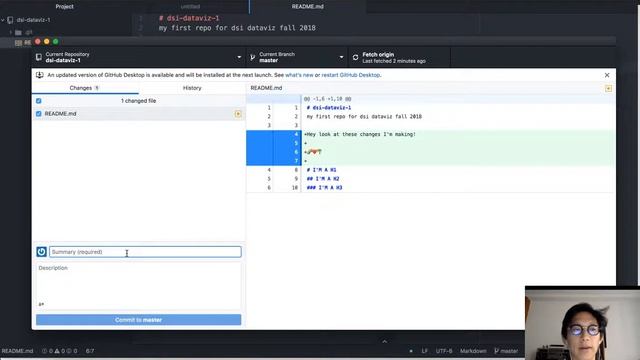640x360 pixels.
Task: Toggle the select-all changed files checkbox
Action: 38,101
